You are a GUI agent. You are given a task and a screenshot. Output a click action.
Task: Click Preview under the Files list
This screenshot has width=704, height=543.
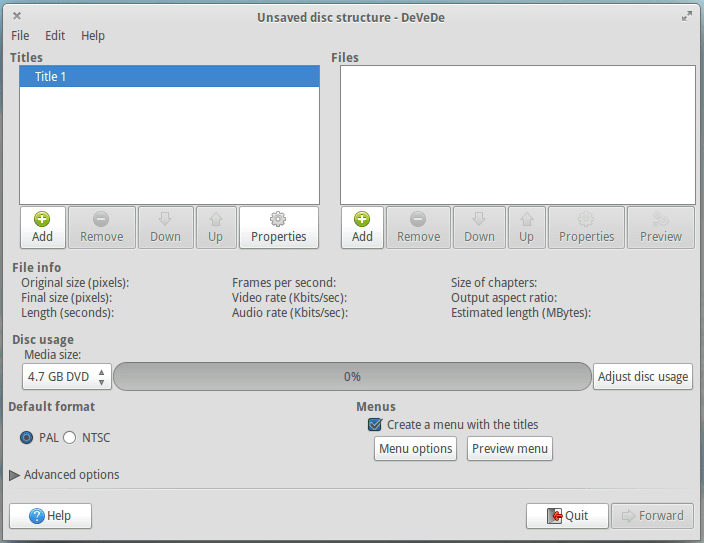click(661, 227)
